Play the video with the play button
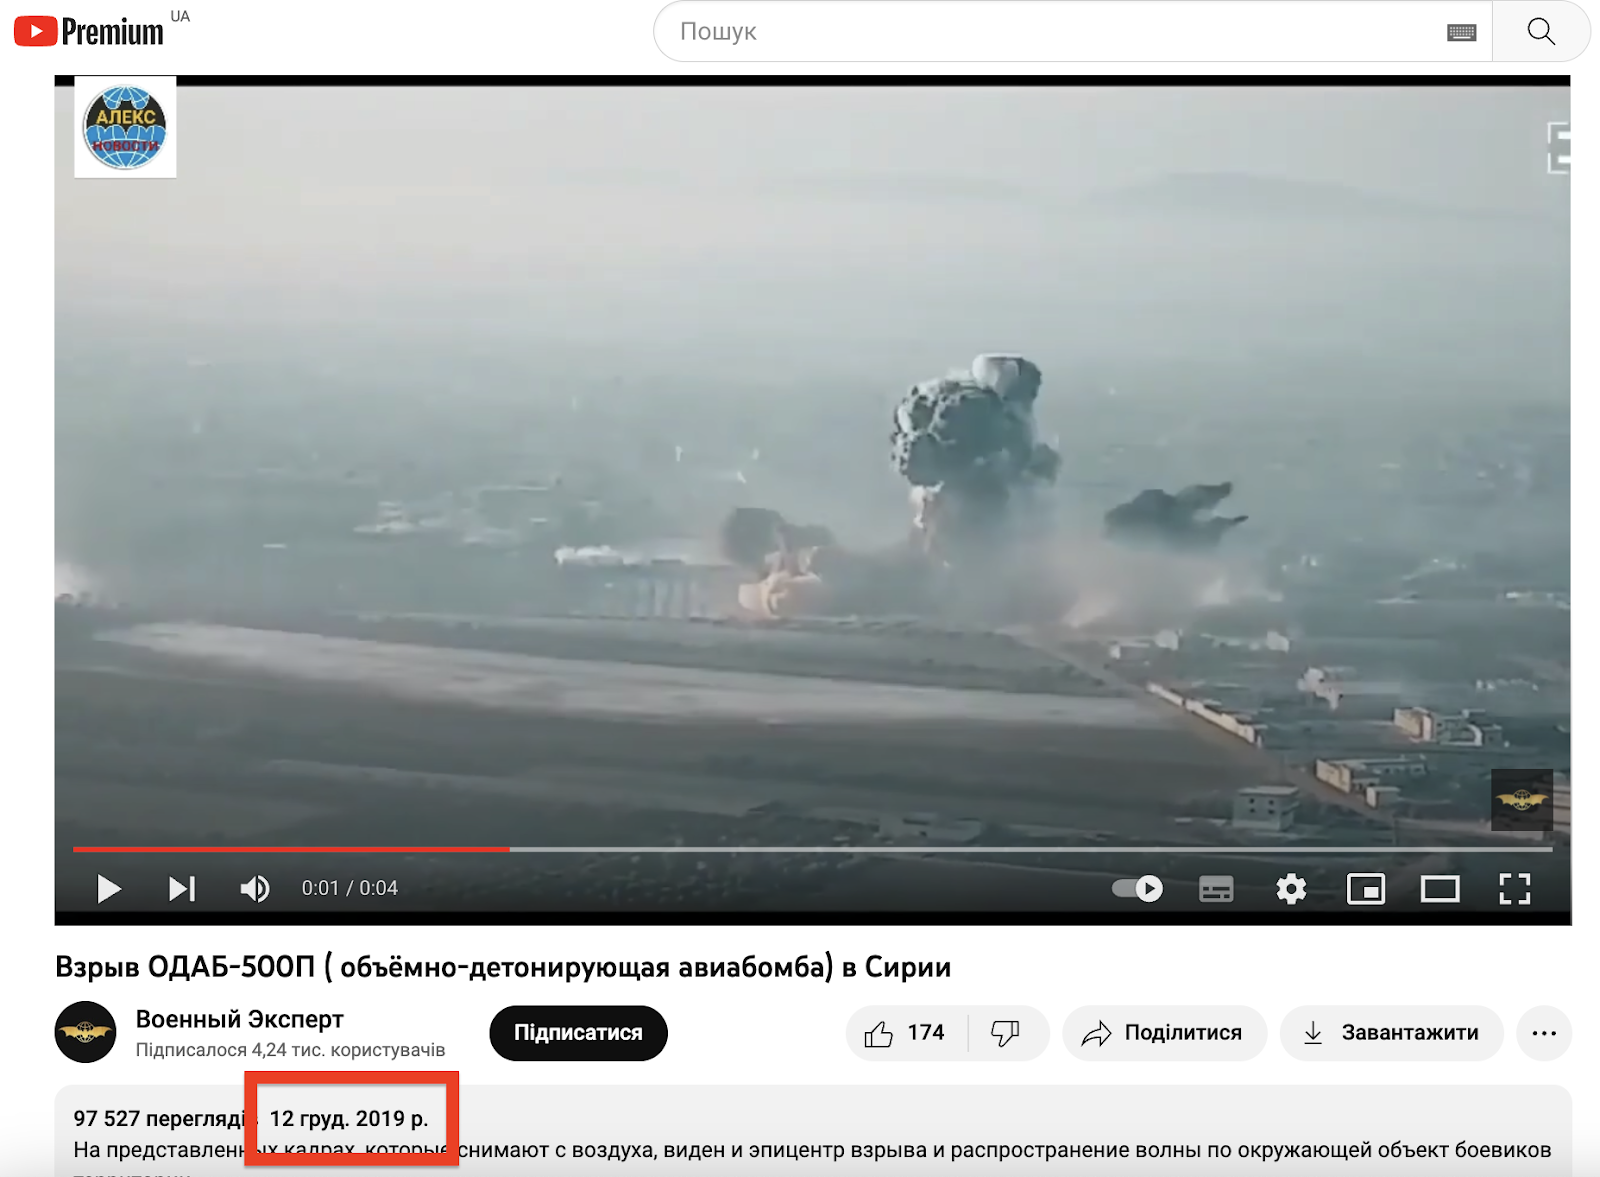The width and height of the screenshot is (1600, 1177). click(109, 888)
